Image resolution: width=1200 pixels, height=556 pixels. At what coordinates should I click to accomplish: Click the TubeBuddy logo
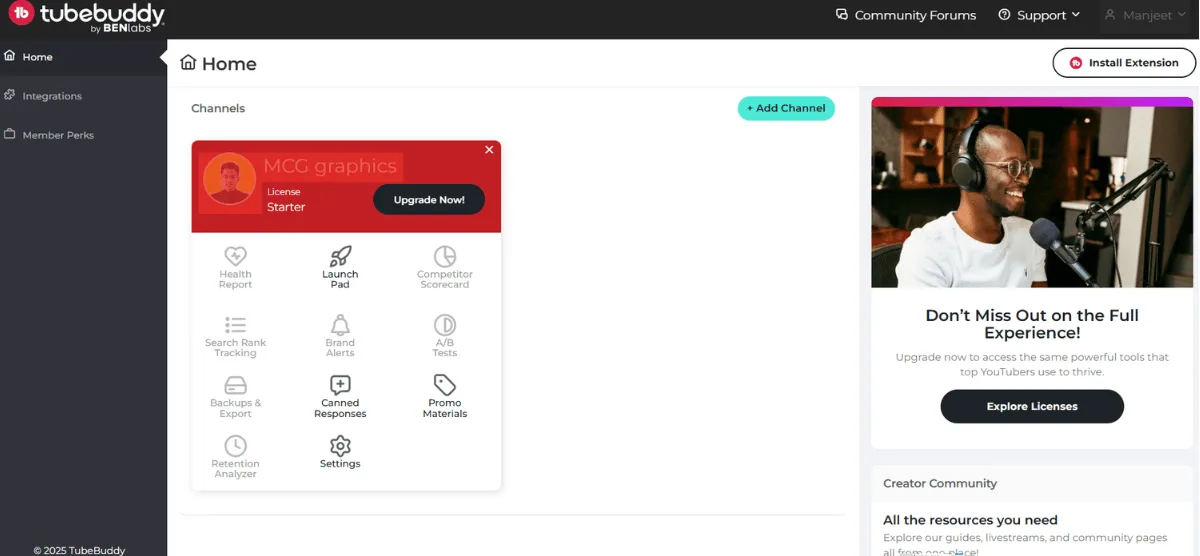click(86, 17)
